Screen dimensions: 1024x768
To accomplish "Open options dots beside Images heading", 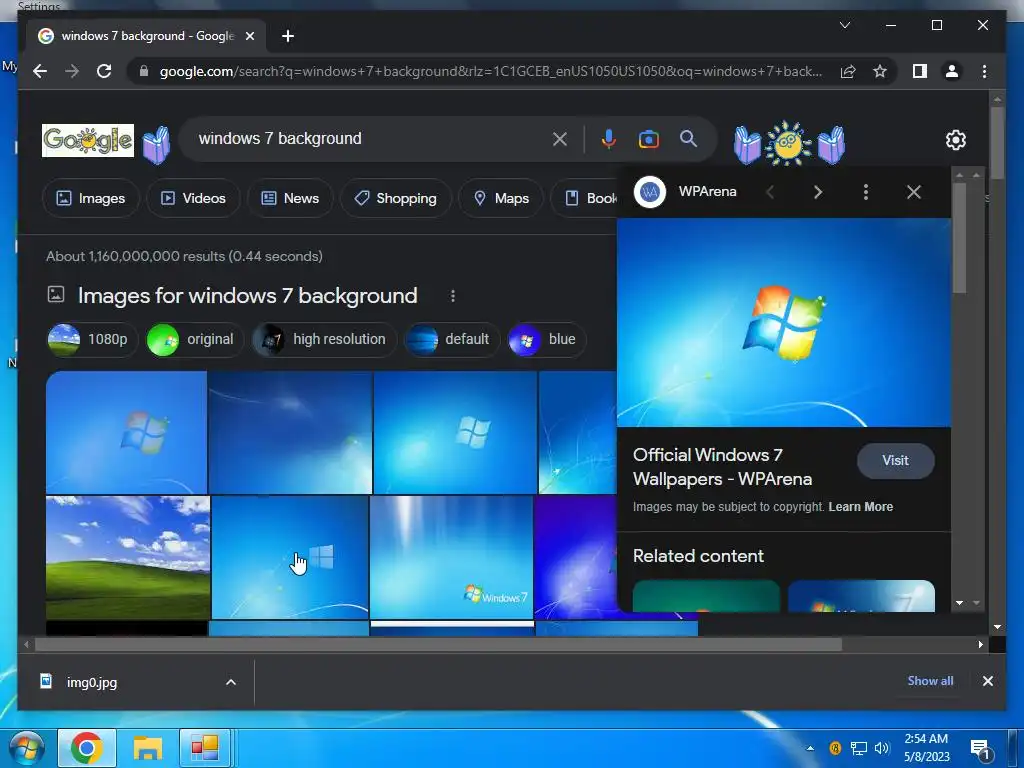I will click(453, 296).
